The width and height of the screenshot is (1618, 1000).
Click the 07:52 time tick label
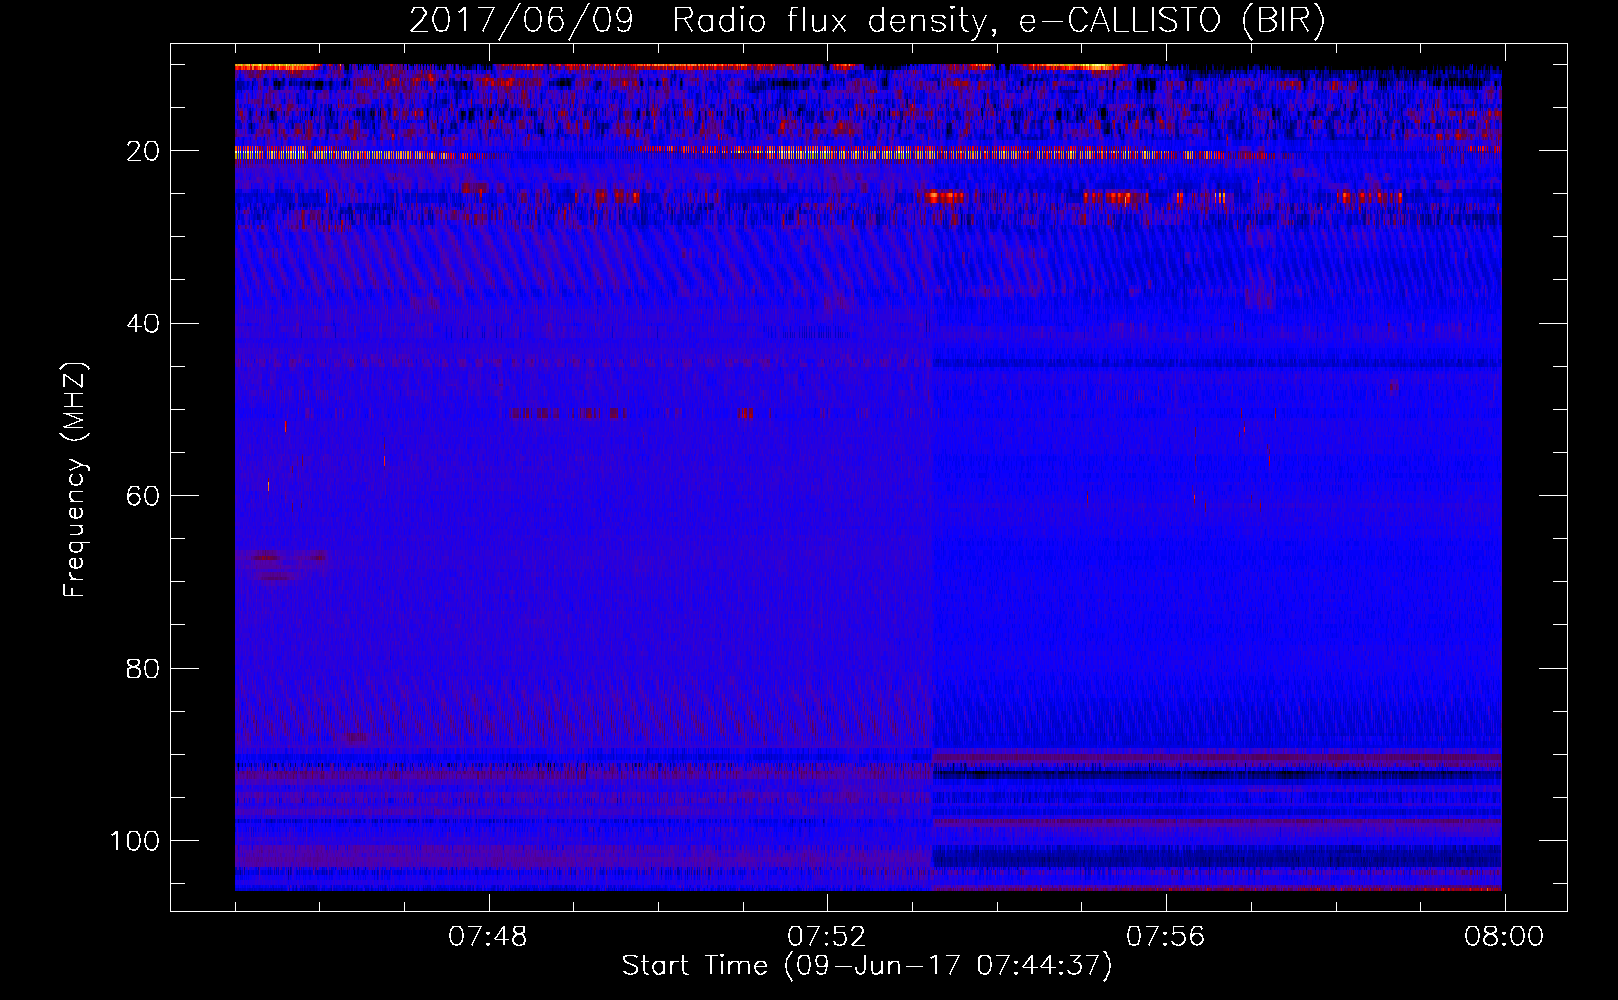(827, 937)
